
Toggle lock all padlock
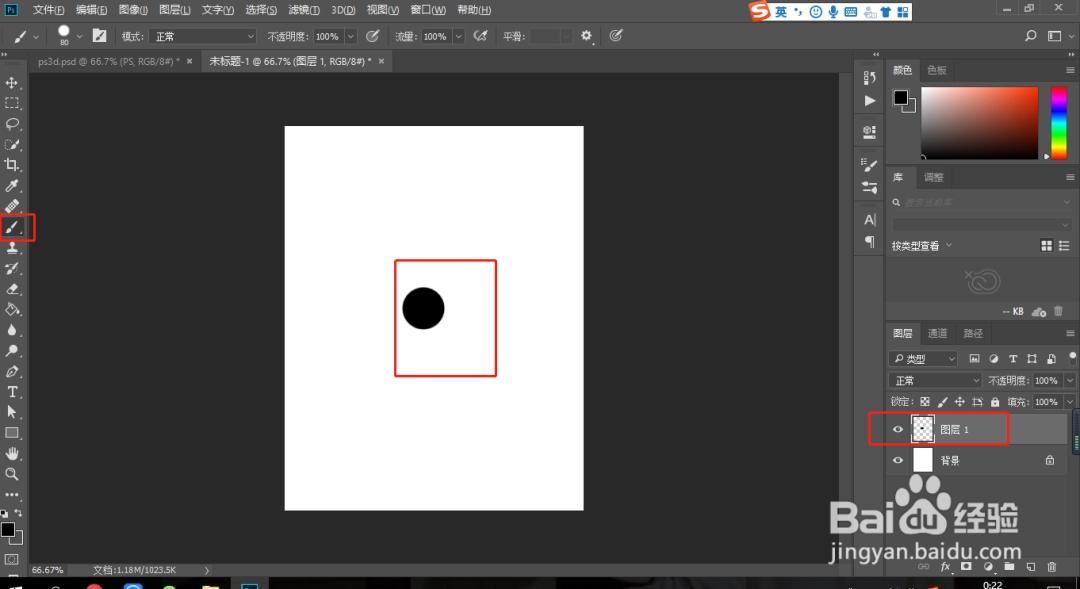[x=995, y=402]
